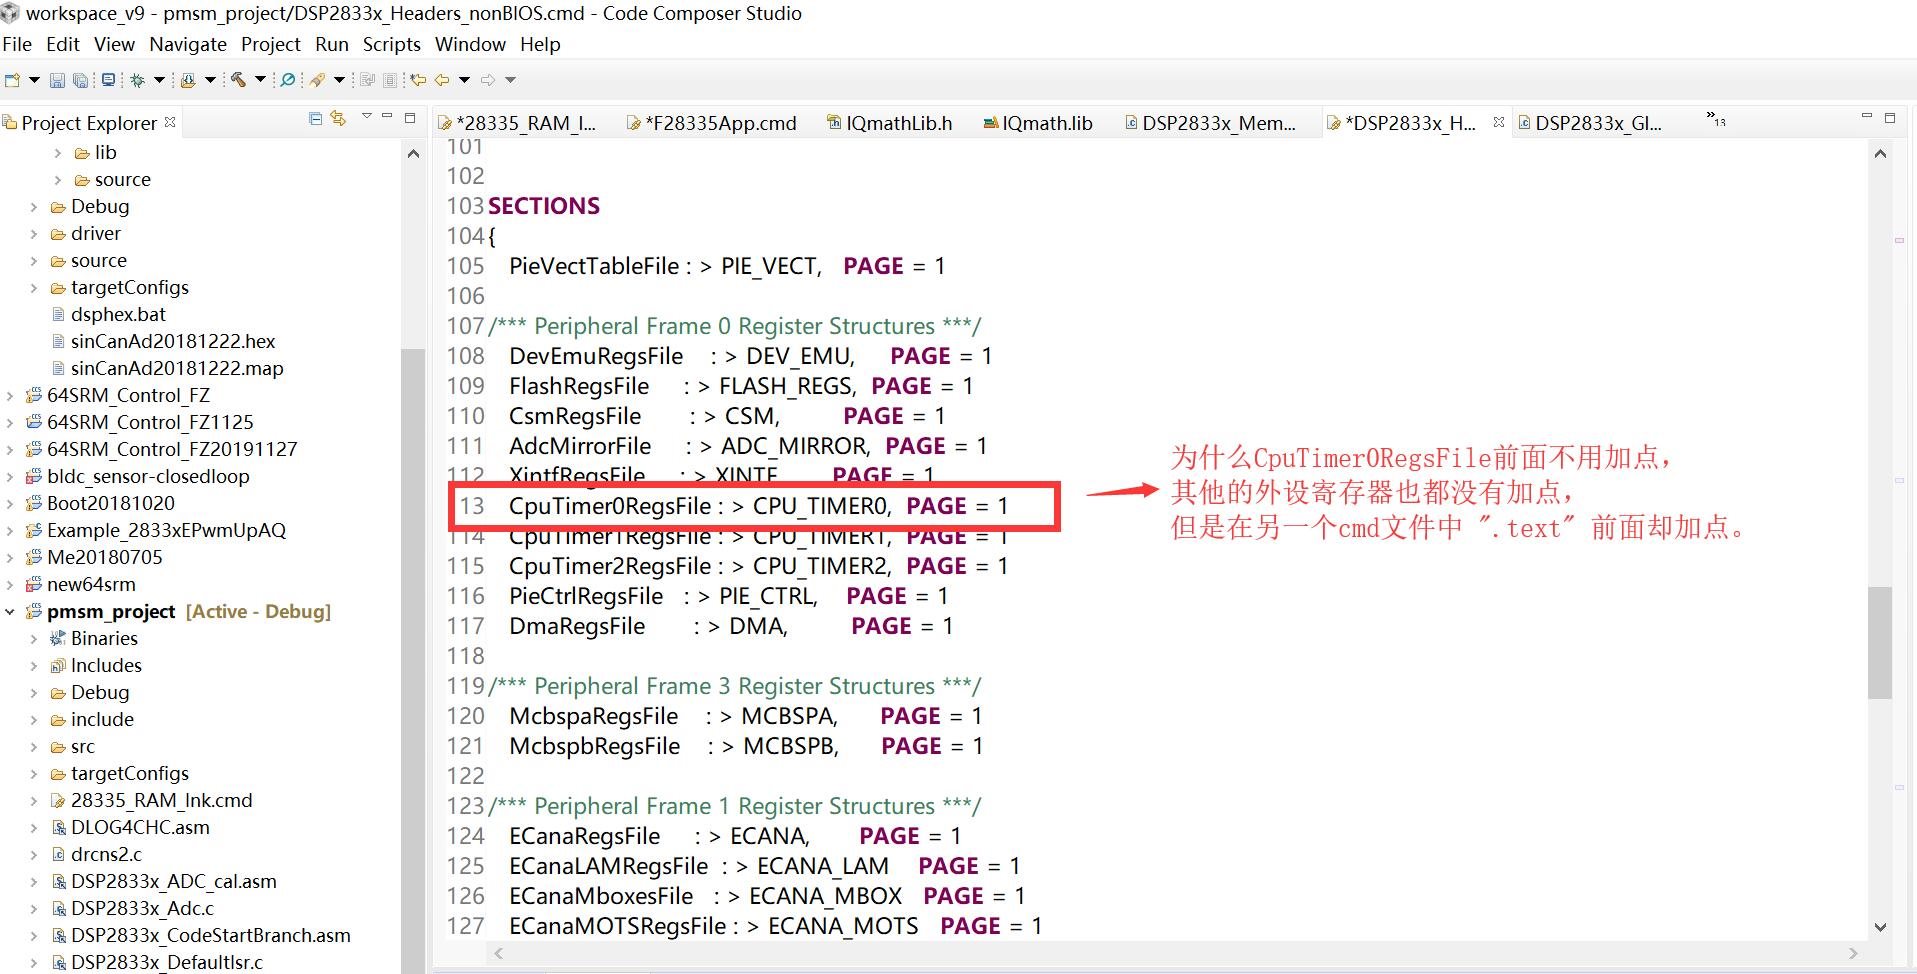Select DLOG4CHC.asm file

(x=140, y=827)
